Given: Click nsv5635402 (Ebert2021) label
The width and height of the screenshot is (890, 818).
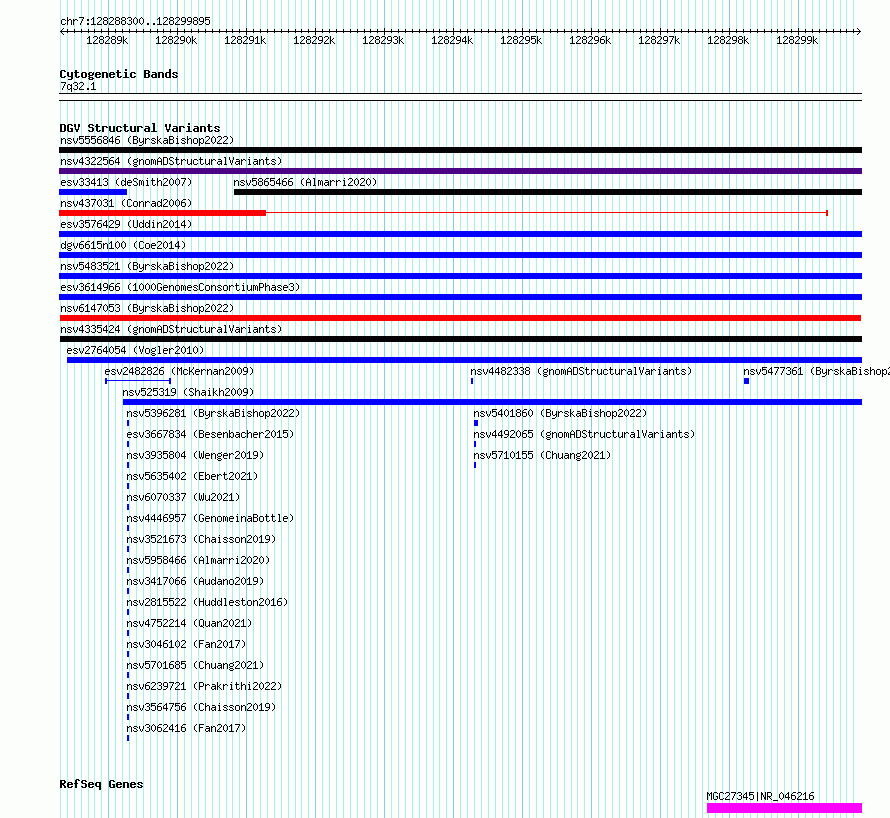Looking at the screenshot, I should click(x=192, y=476).
